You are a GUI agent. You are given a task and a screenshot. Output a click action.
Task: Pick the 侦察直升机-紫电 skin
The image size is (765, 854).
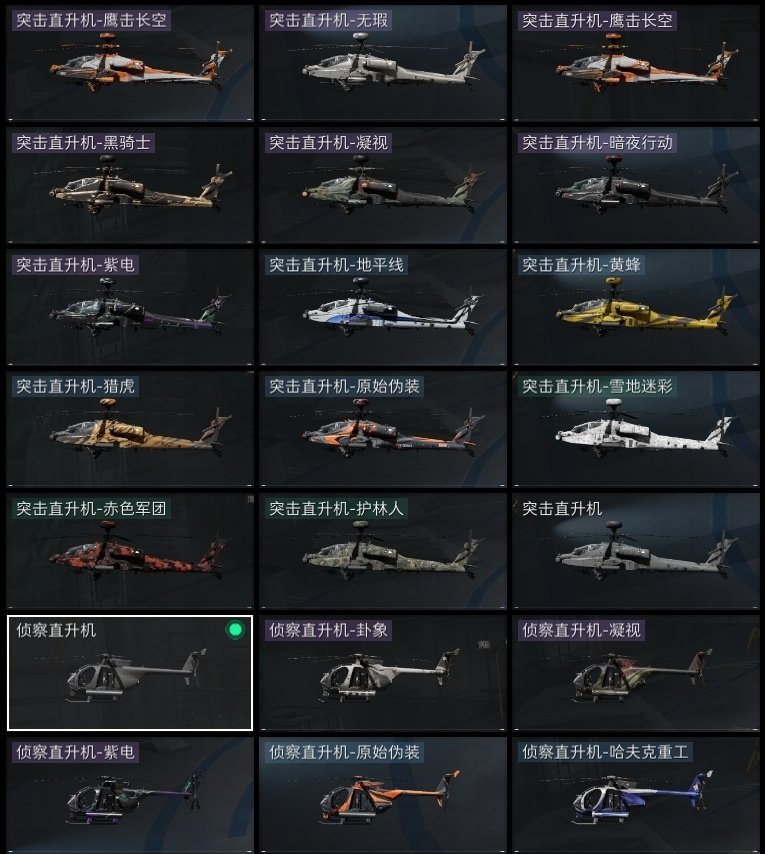click(x=130, y=795)
